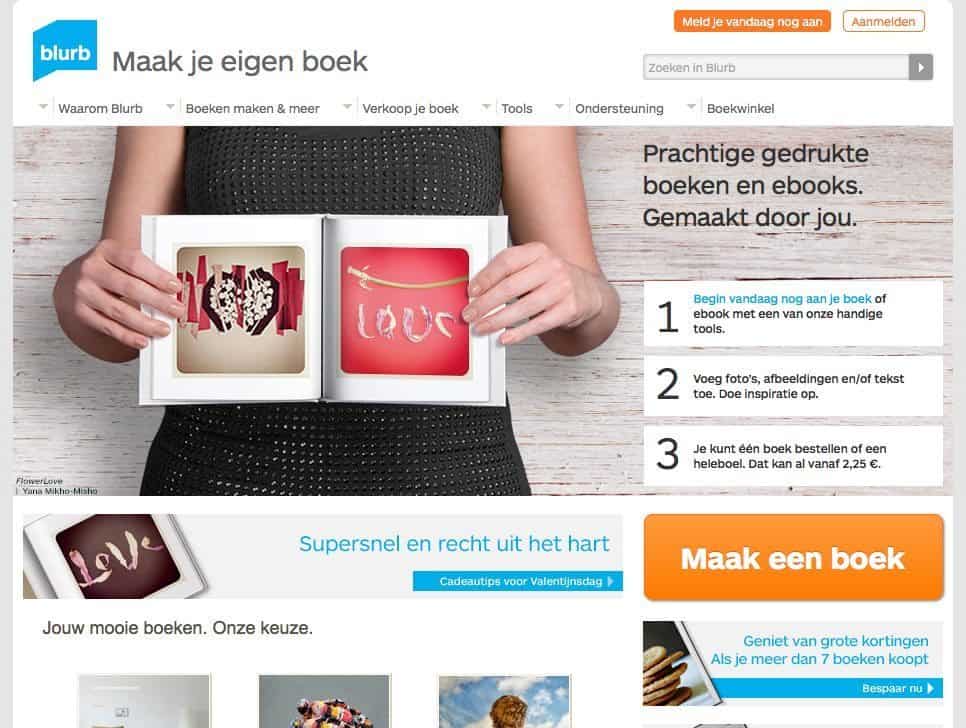Open the Waarom Blurb menu
The image size is (966, 728).
coord(100,108)
